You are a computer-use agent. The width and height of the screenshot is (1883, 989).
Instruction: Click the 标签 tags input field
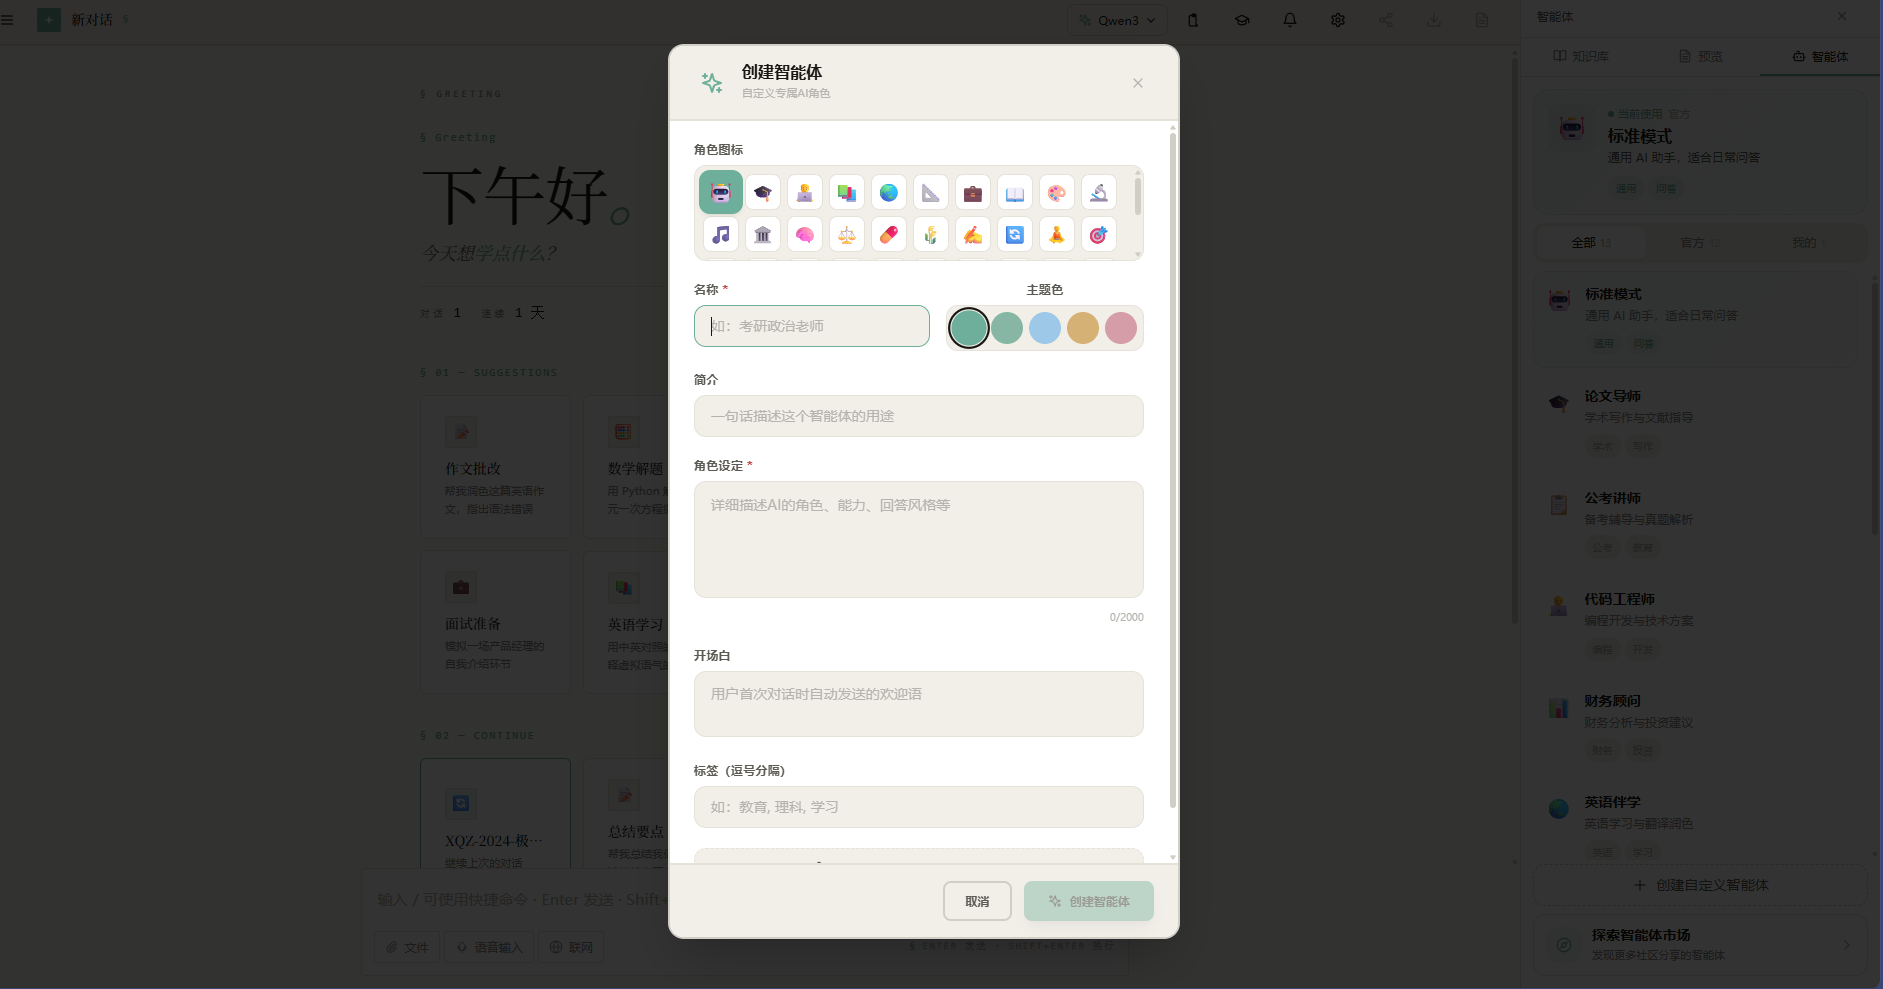[919, 807]
